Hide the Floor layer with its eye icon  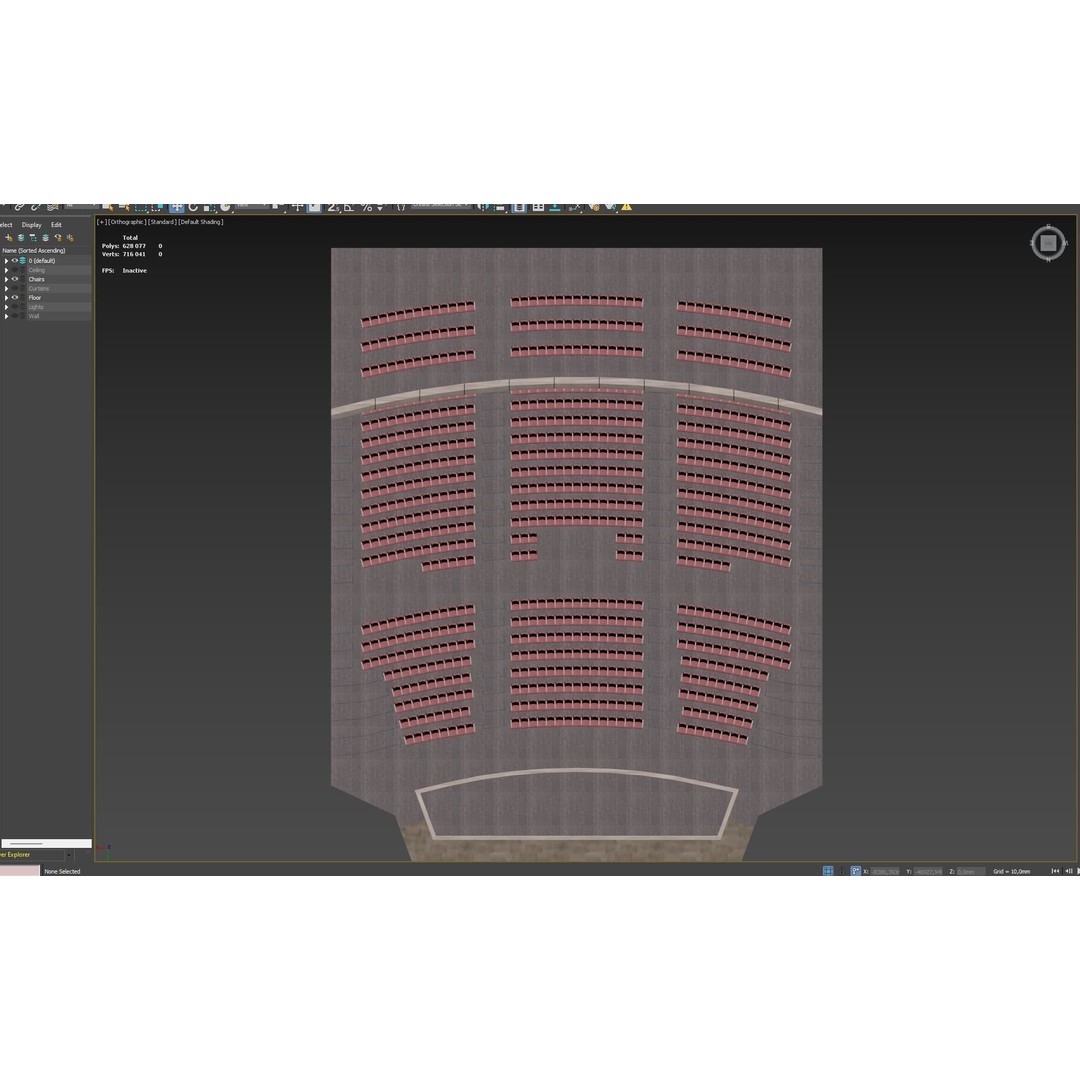pyautogui.click(x=14, y=298)
